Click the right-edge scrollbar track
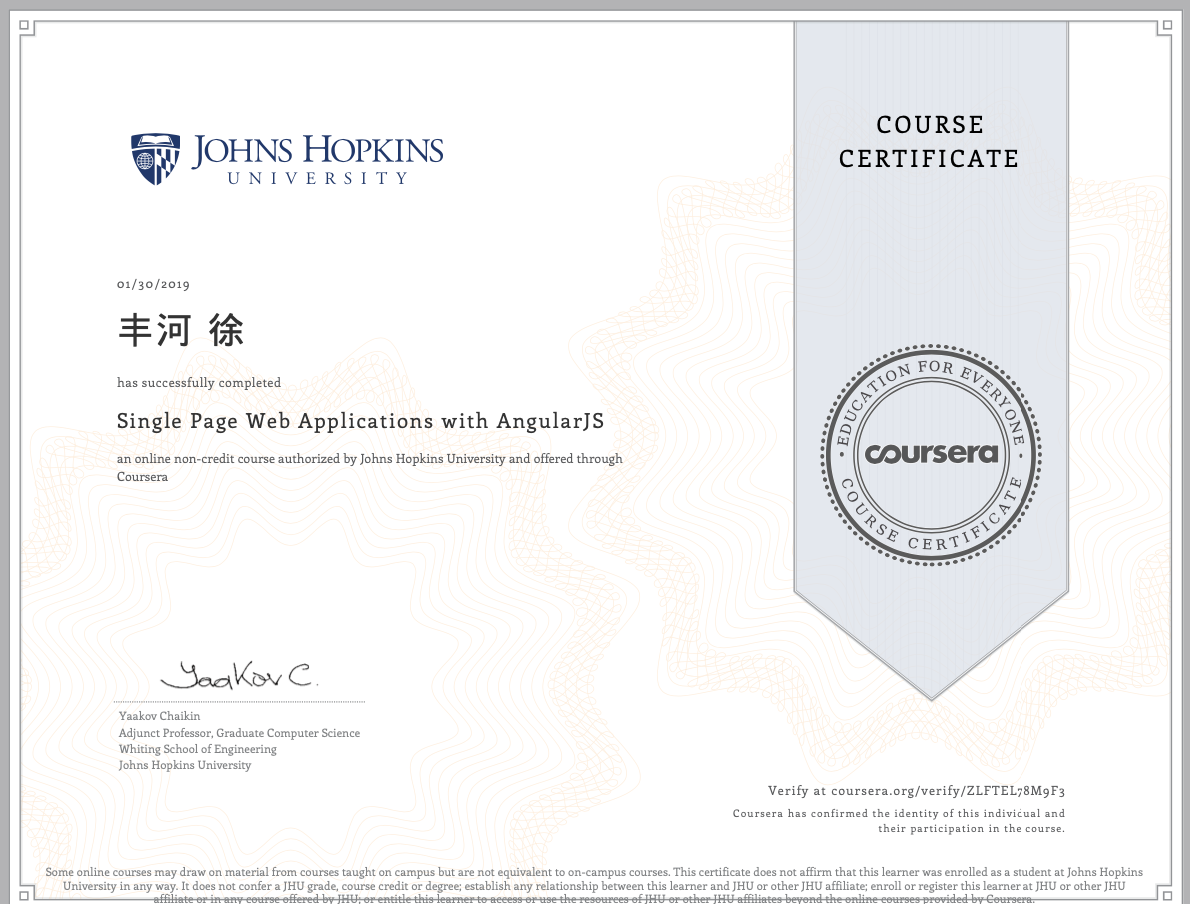Image resolution: width=1190 pixels, height=904 pixels. tap(1184, 450)
